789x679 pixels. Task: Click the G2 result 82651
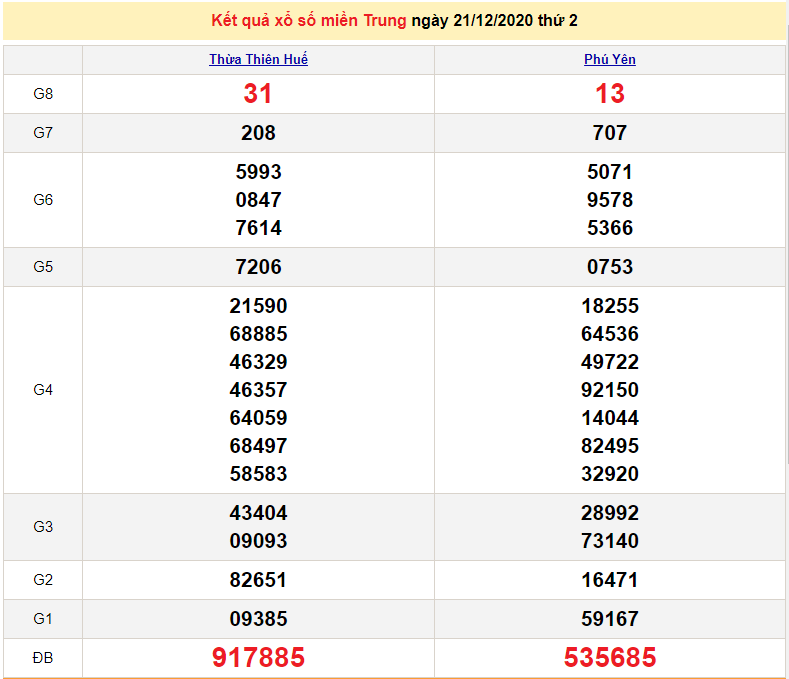tap(258, 580)
